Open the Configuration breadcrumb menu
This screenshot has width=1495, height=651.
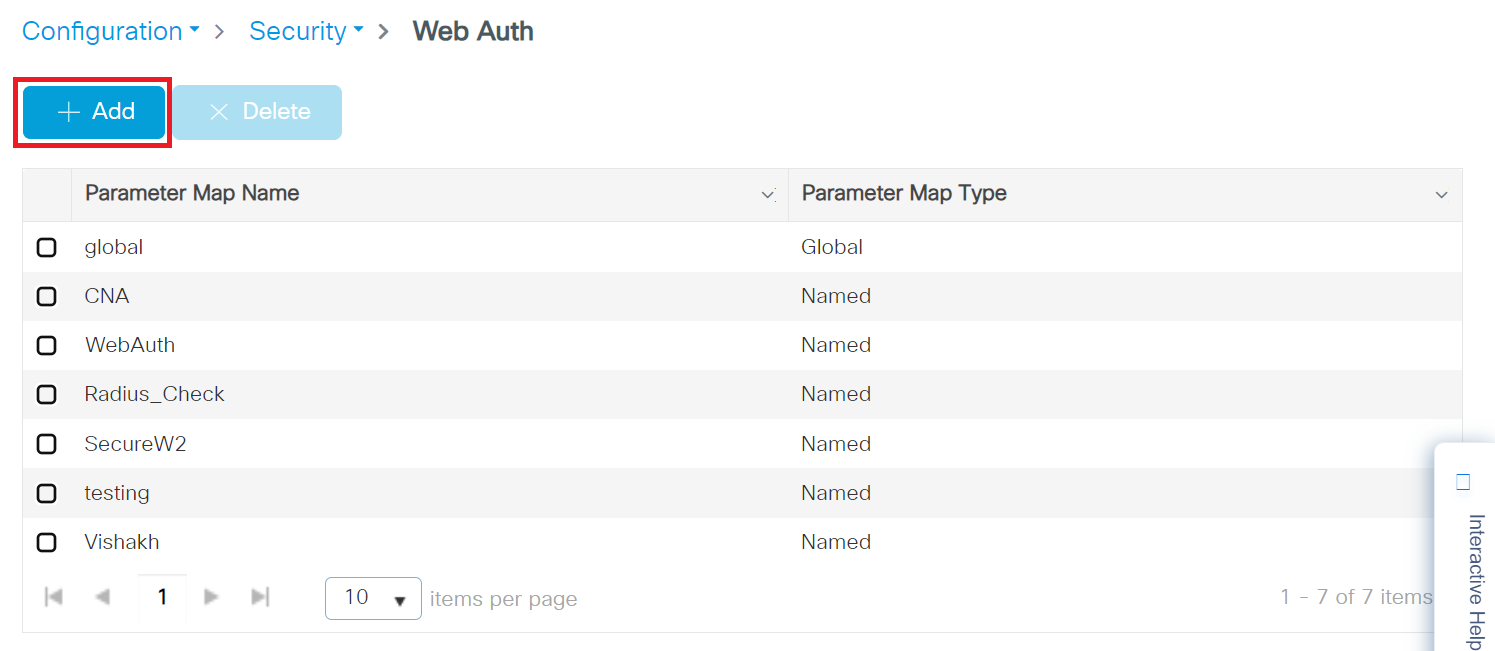click(x=109, y=31)
